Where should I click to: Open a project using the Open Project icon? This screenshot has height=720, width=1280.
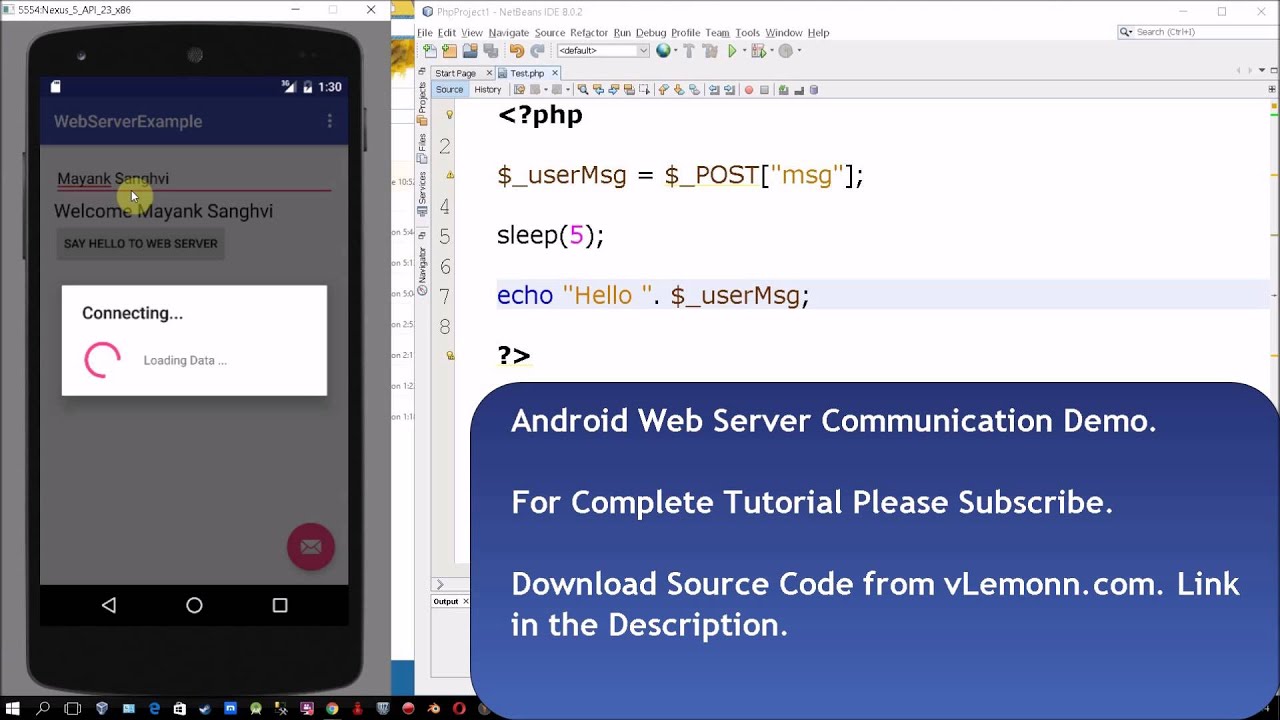coord(470,51)
